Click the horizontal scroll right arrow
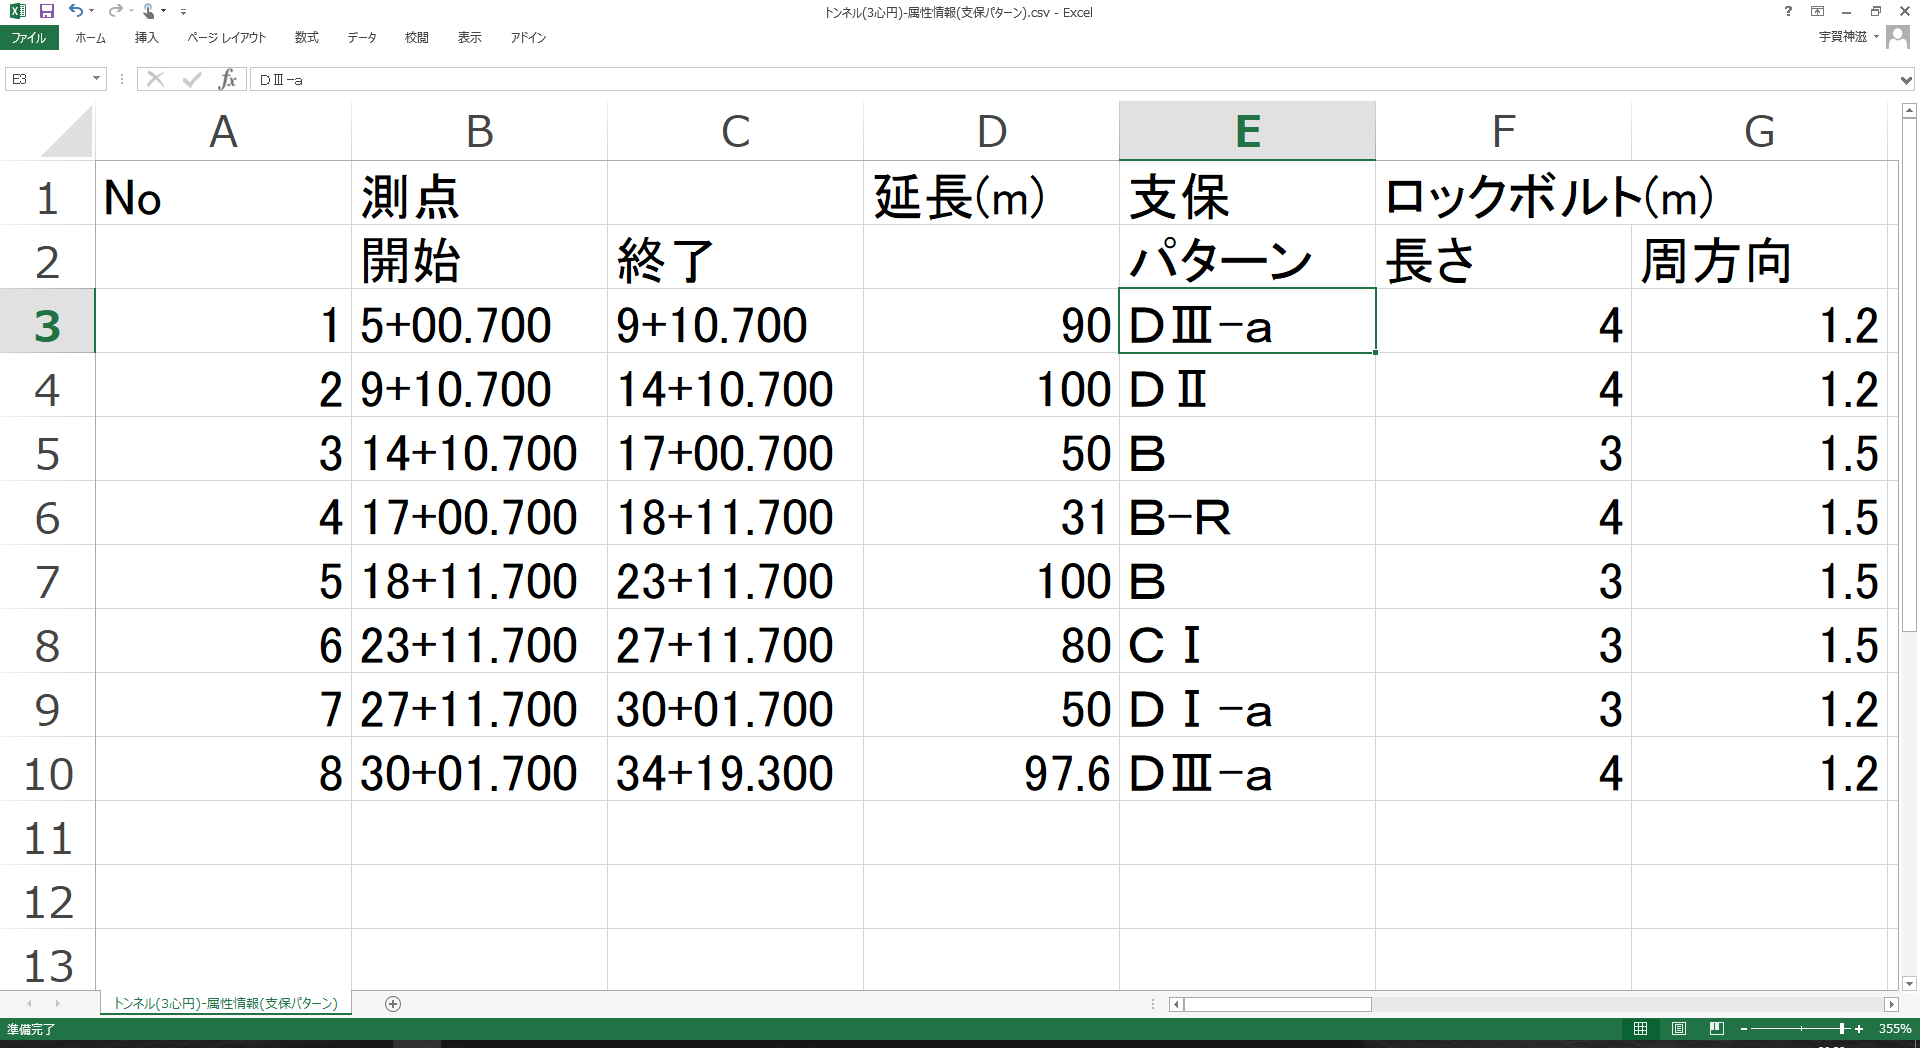1920x1048 pixels. (x=1891, y=1004)
